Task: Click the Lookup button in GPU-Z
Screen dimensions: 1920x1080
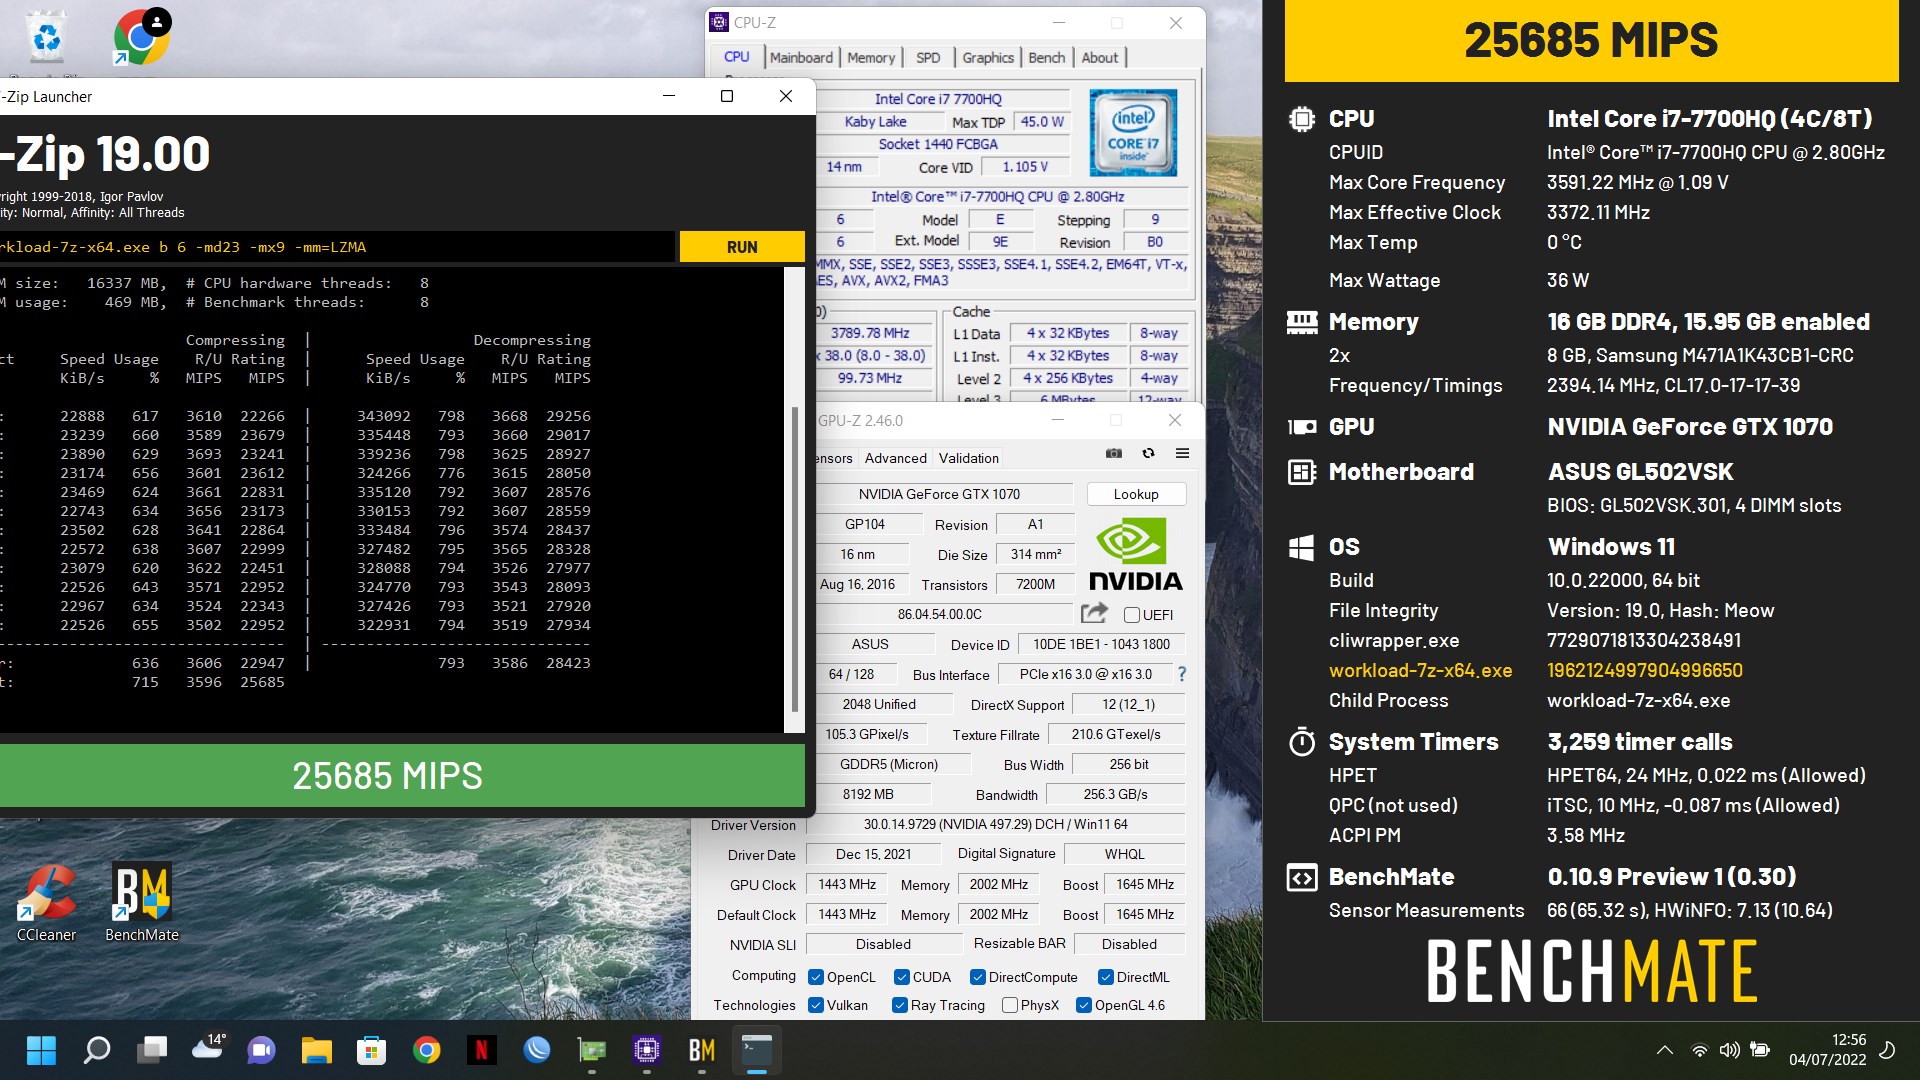Action: [x=1136, y=494]
